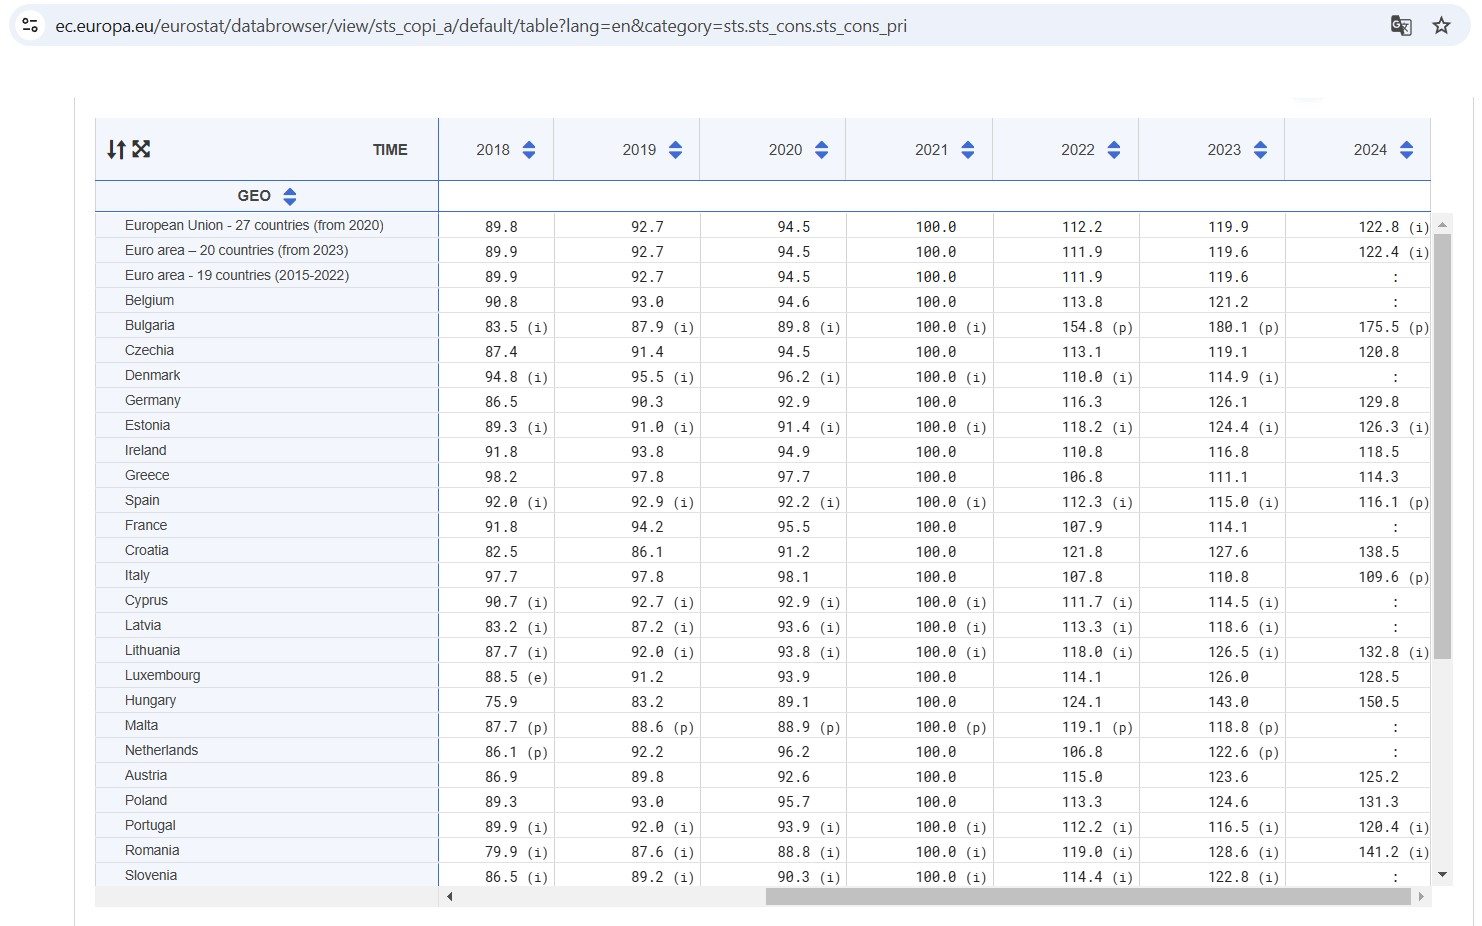
Task: Click the table's vertical scrollbar thumb
Action: pos(1442,446)
